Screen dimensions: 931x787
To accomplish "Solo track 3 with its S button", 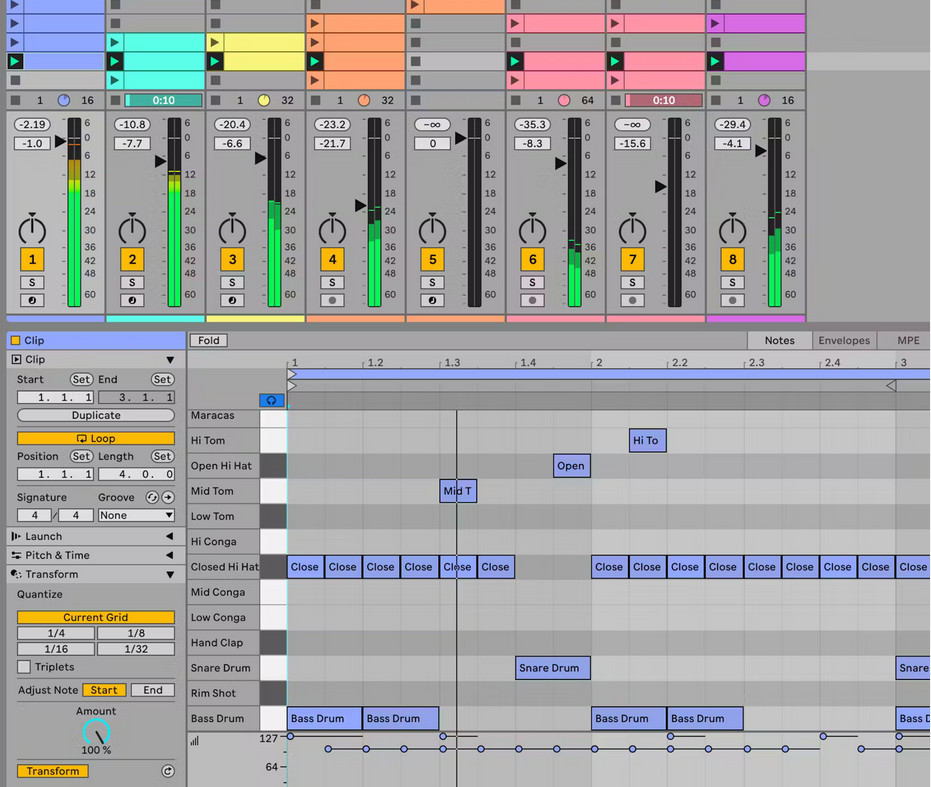I will pos(232,282).
